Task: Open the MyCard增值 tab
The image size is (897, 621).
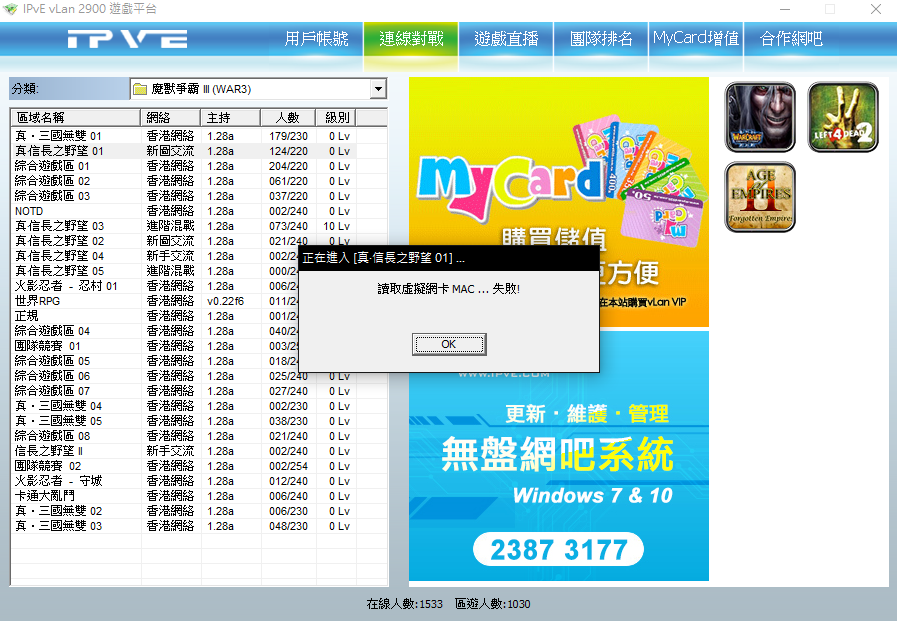Action: pos(696,39)
